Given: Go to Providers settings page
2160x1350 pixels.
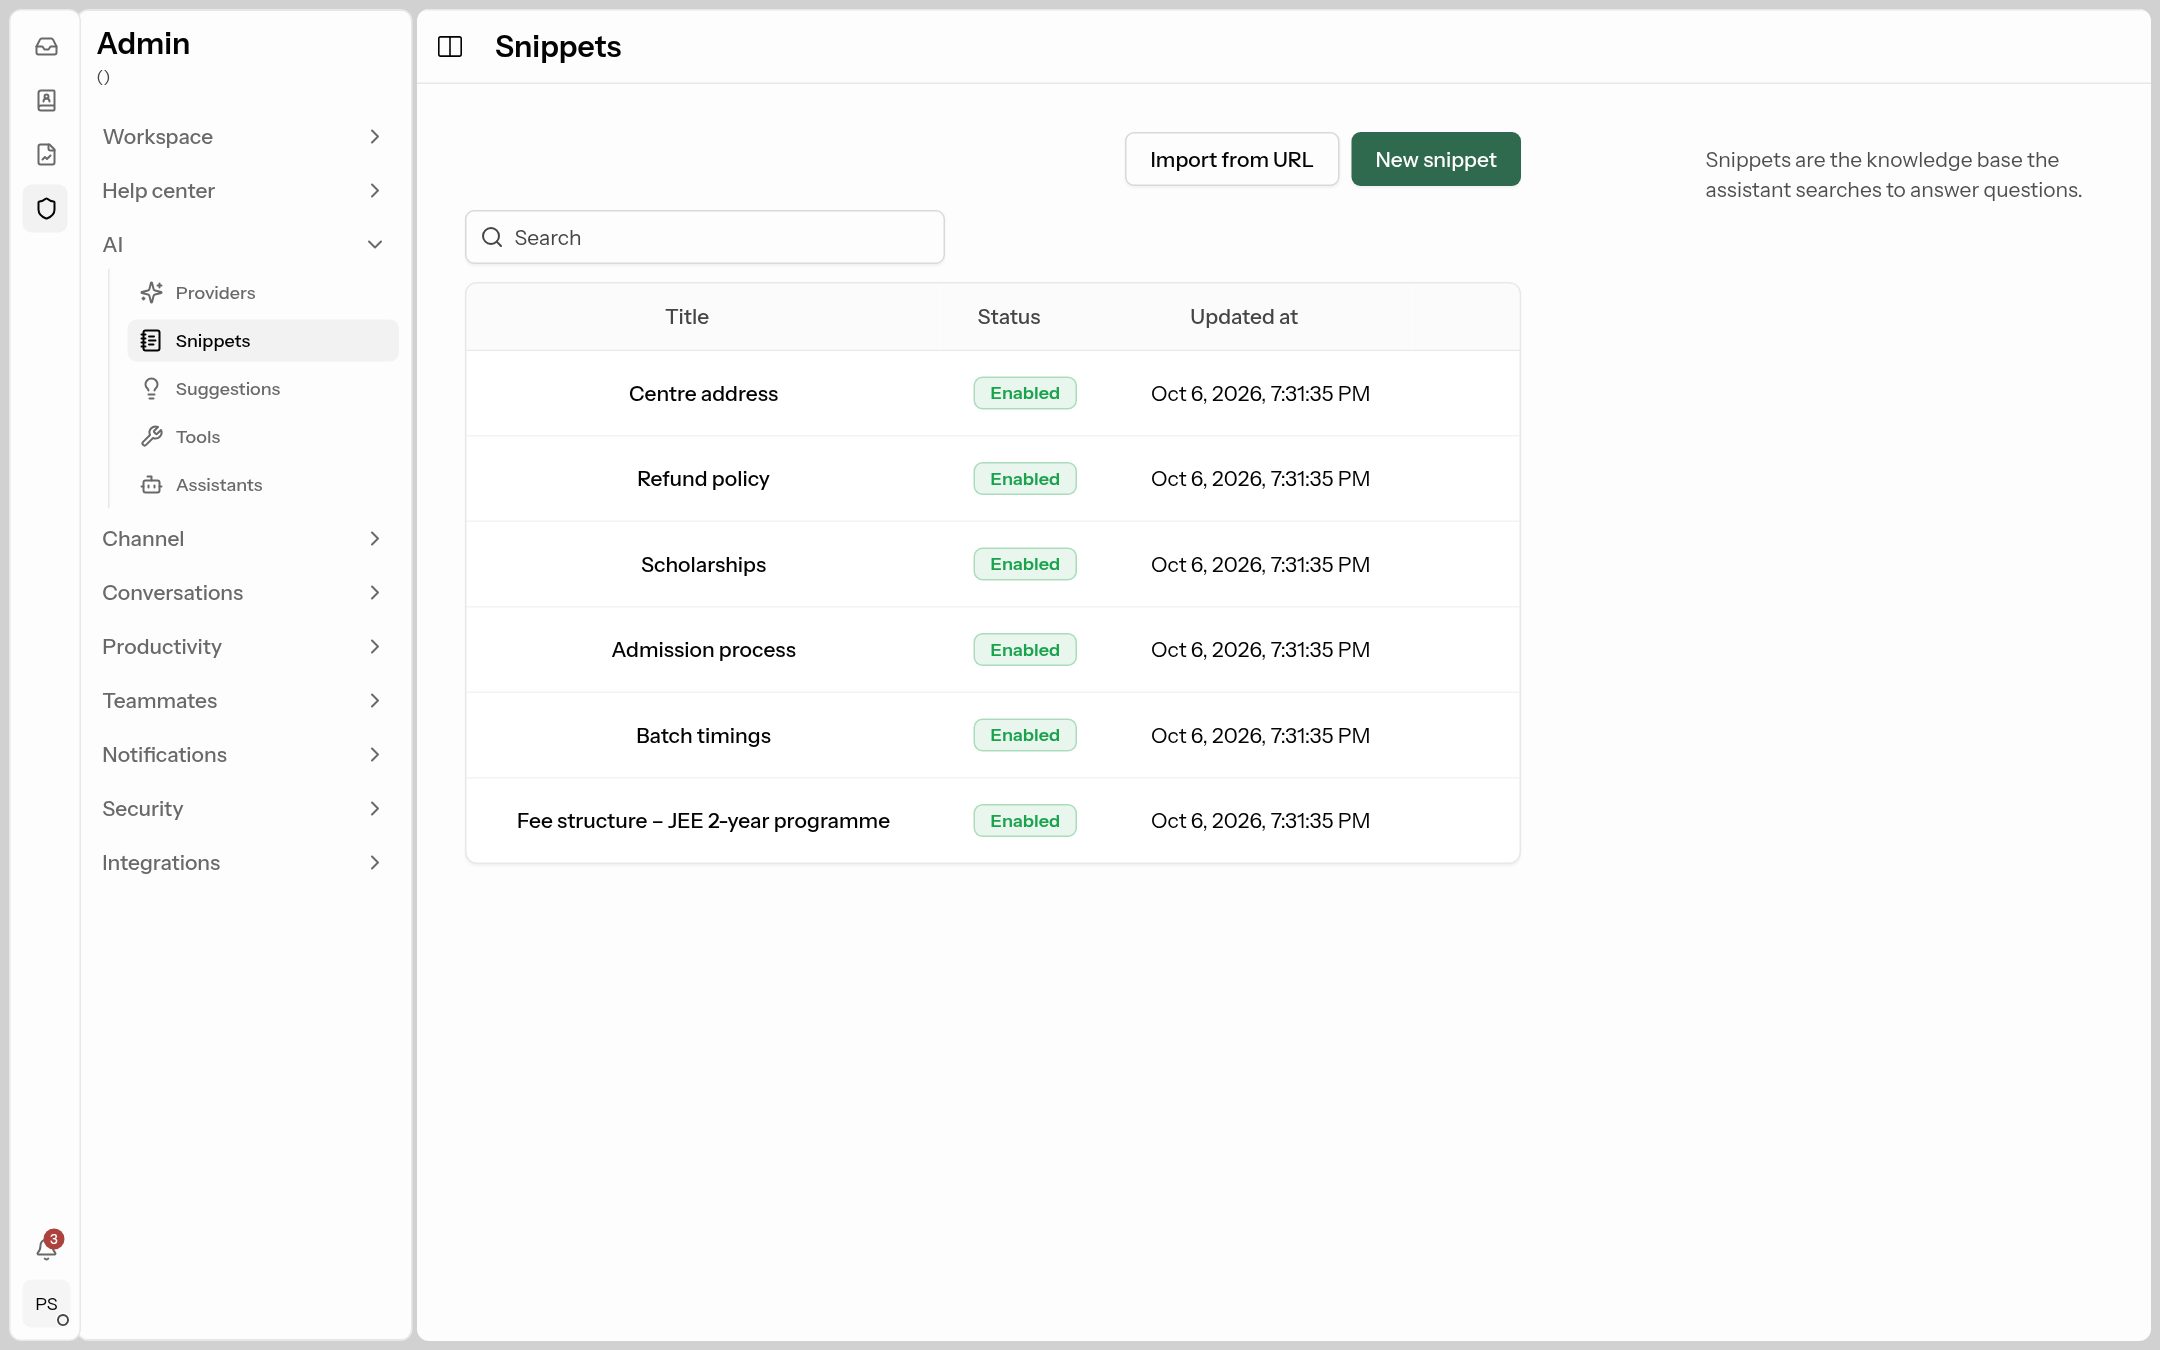Looking at the screenshot, I should point(263,293).
